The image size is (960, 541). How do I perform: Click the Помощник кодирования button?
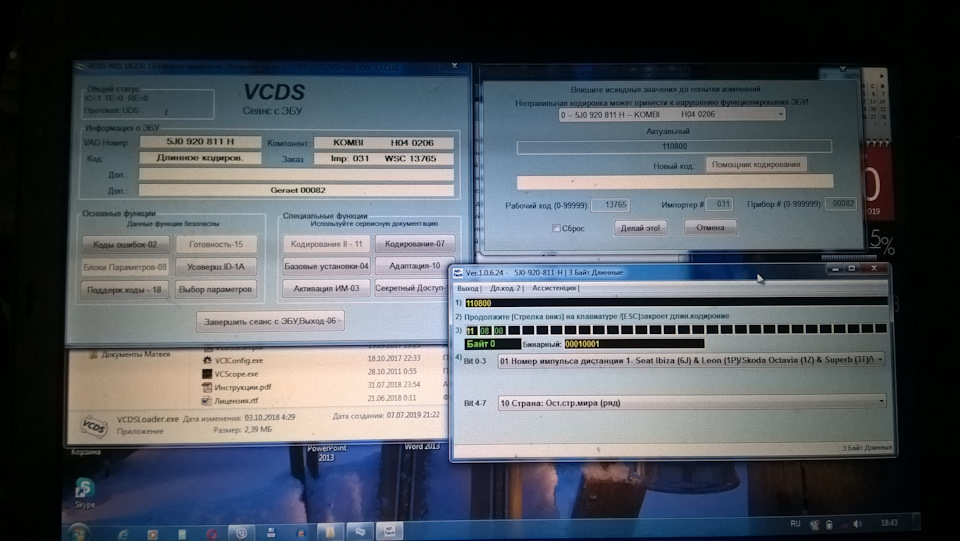(x=756, y=165)
